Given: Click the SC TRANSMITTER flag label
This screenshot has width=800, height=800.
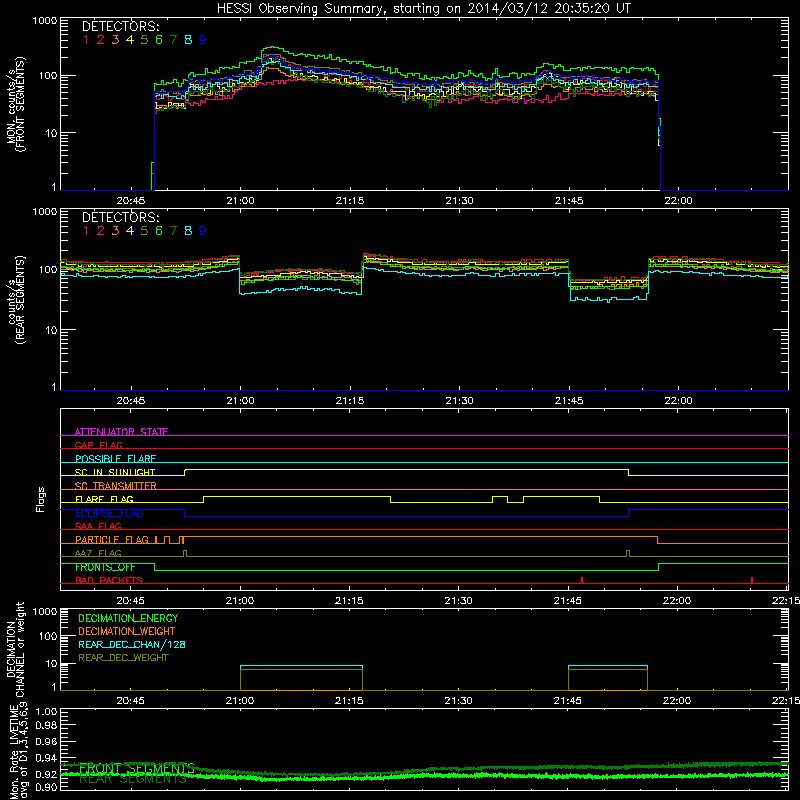Looking at the screenshot, I should tap(115, 486).
